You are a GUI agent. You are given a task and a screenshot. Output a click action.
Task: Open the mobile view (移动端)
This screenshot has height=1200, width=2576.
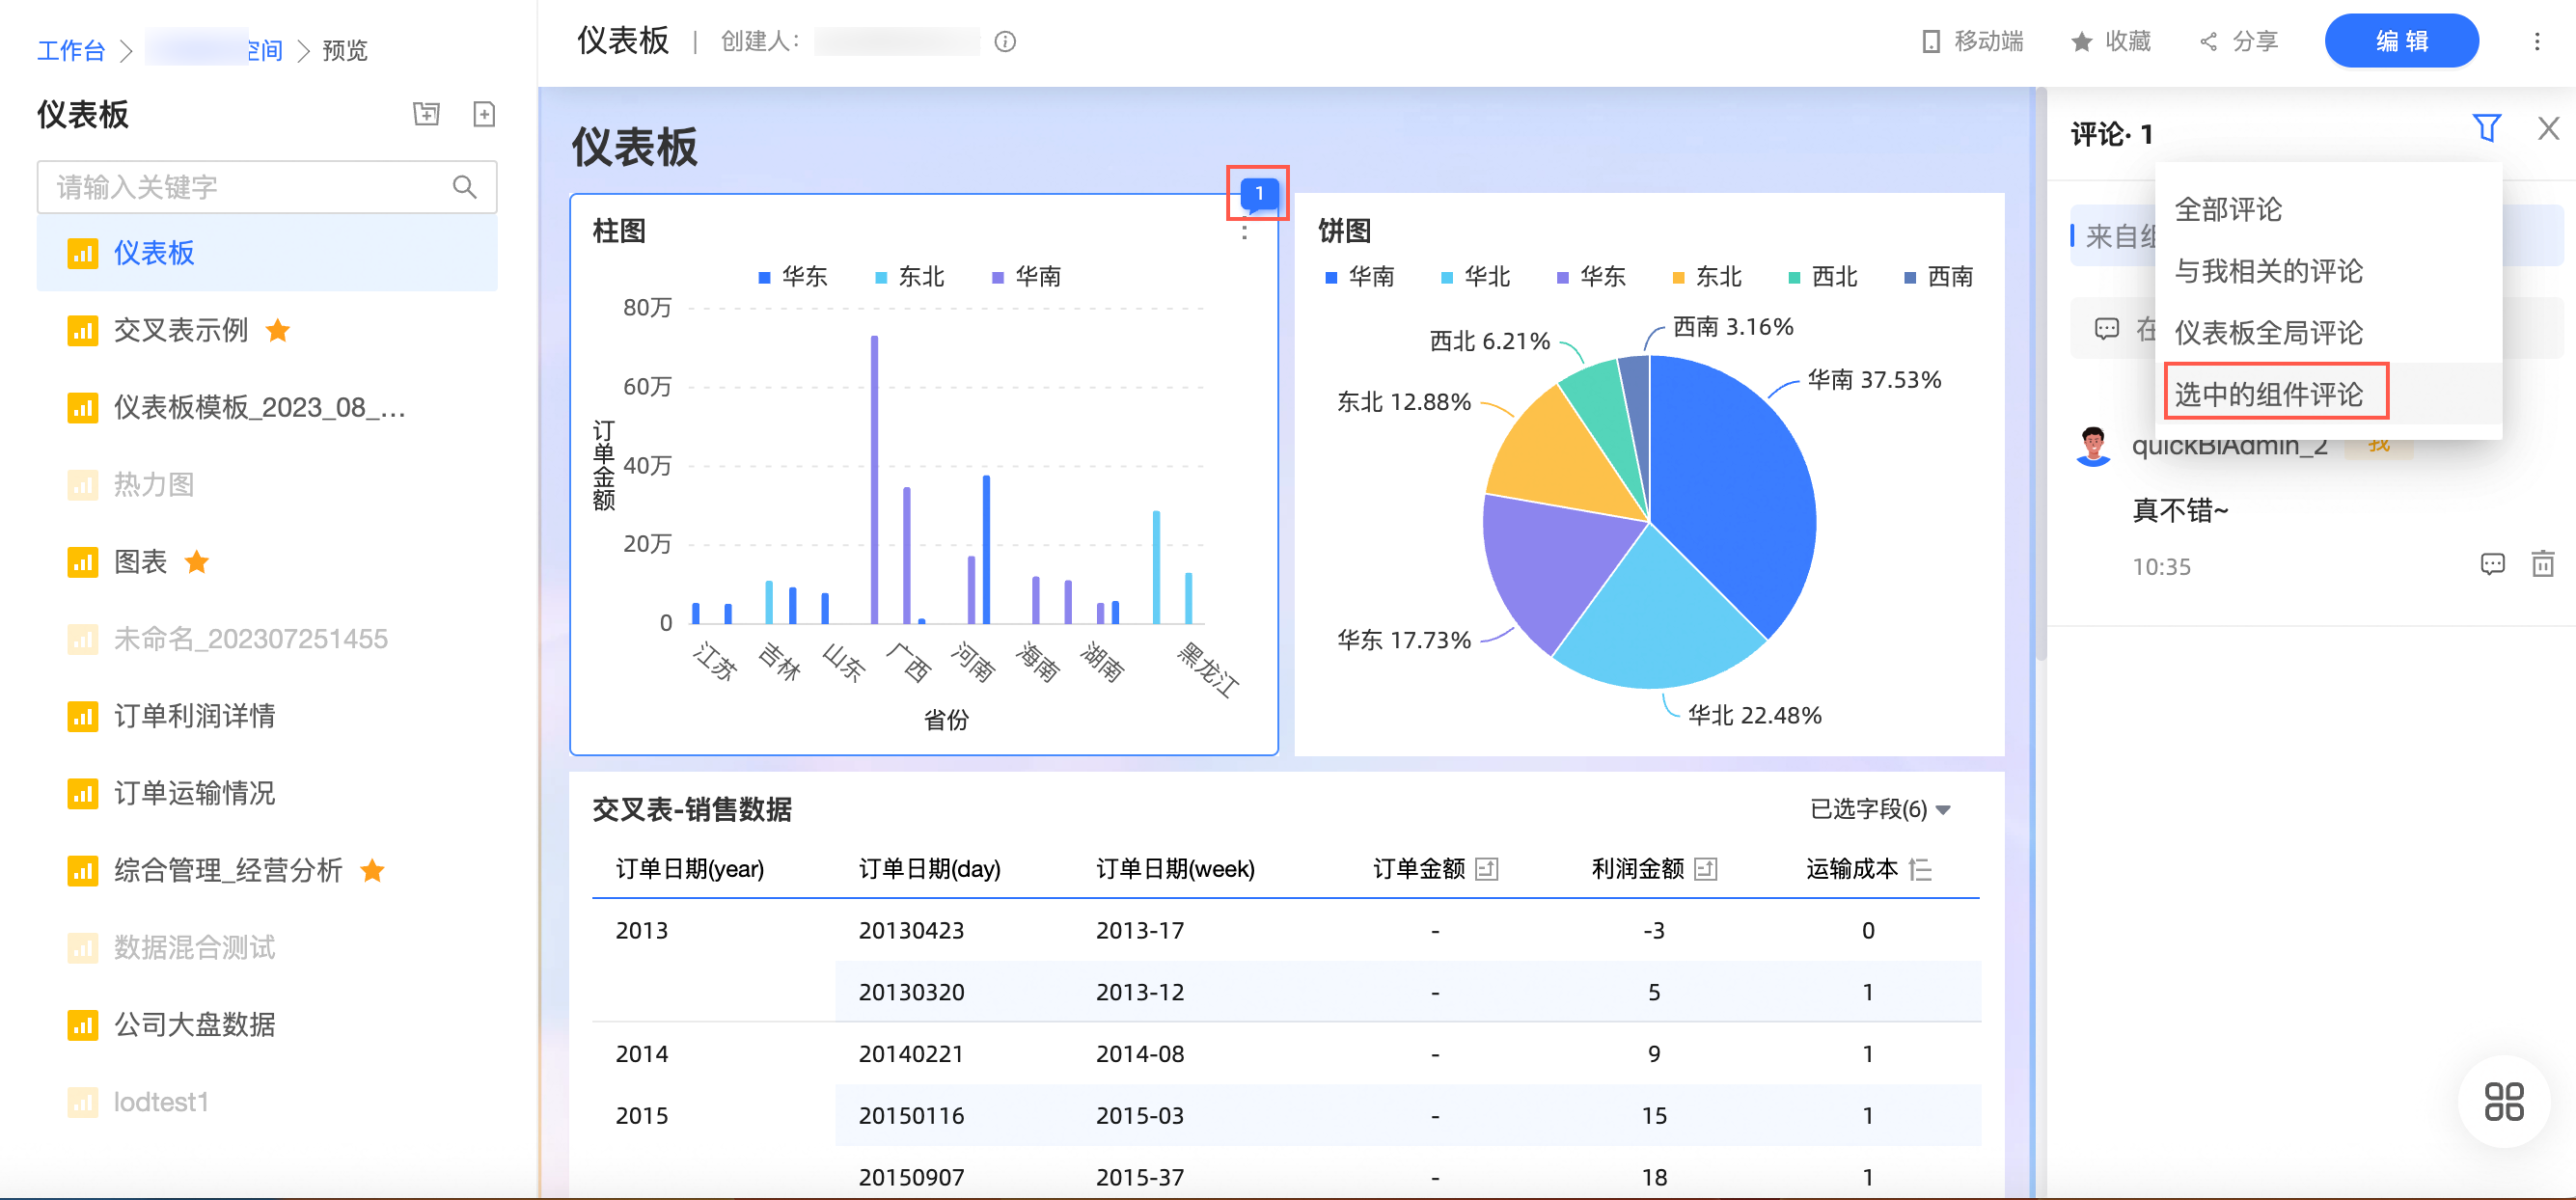1972,41
